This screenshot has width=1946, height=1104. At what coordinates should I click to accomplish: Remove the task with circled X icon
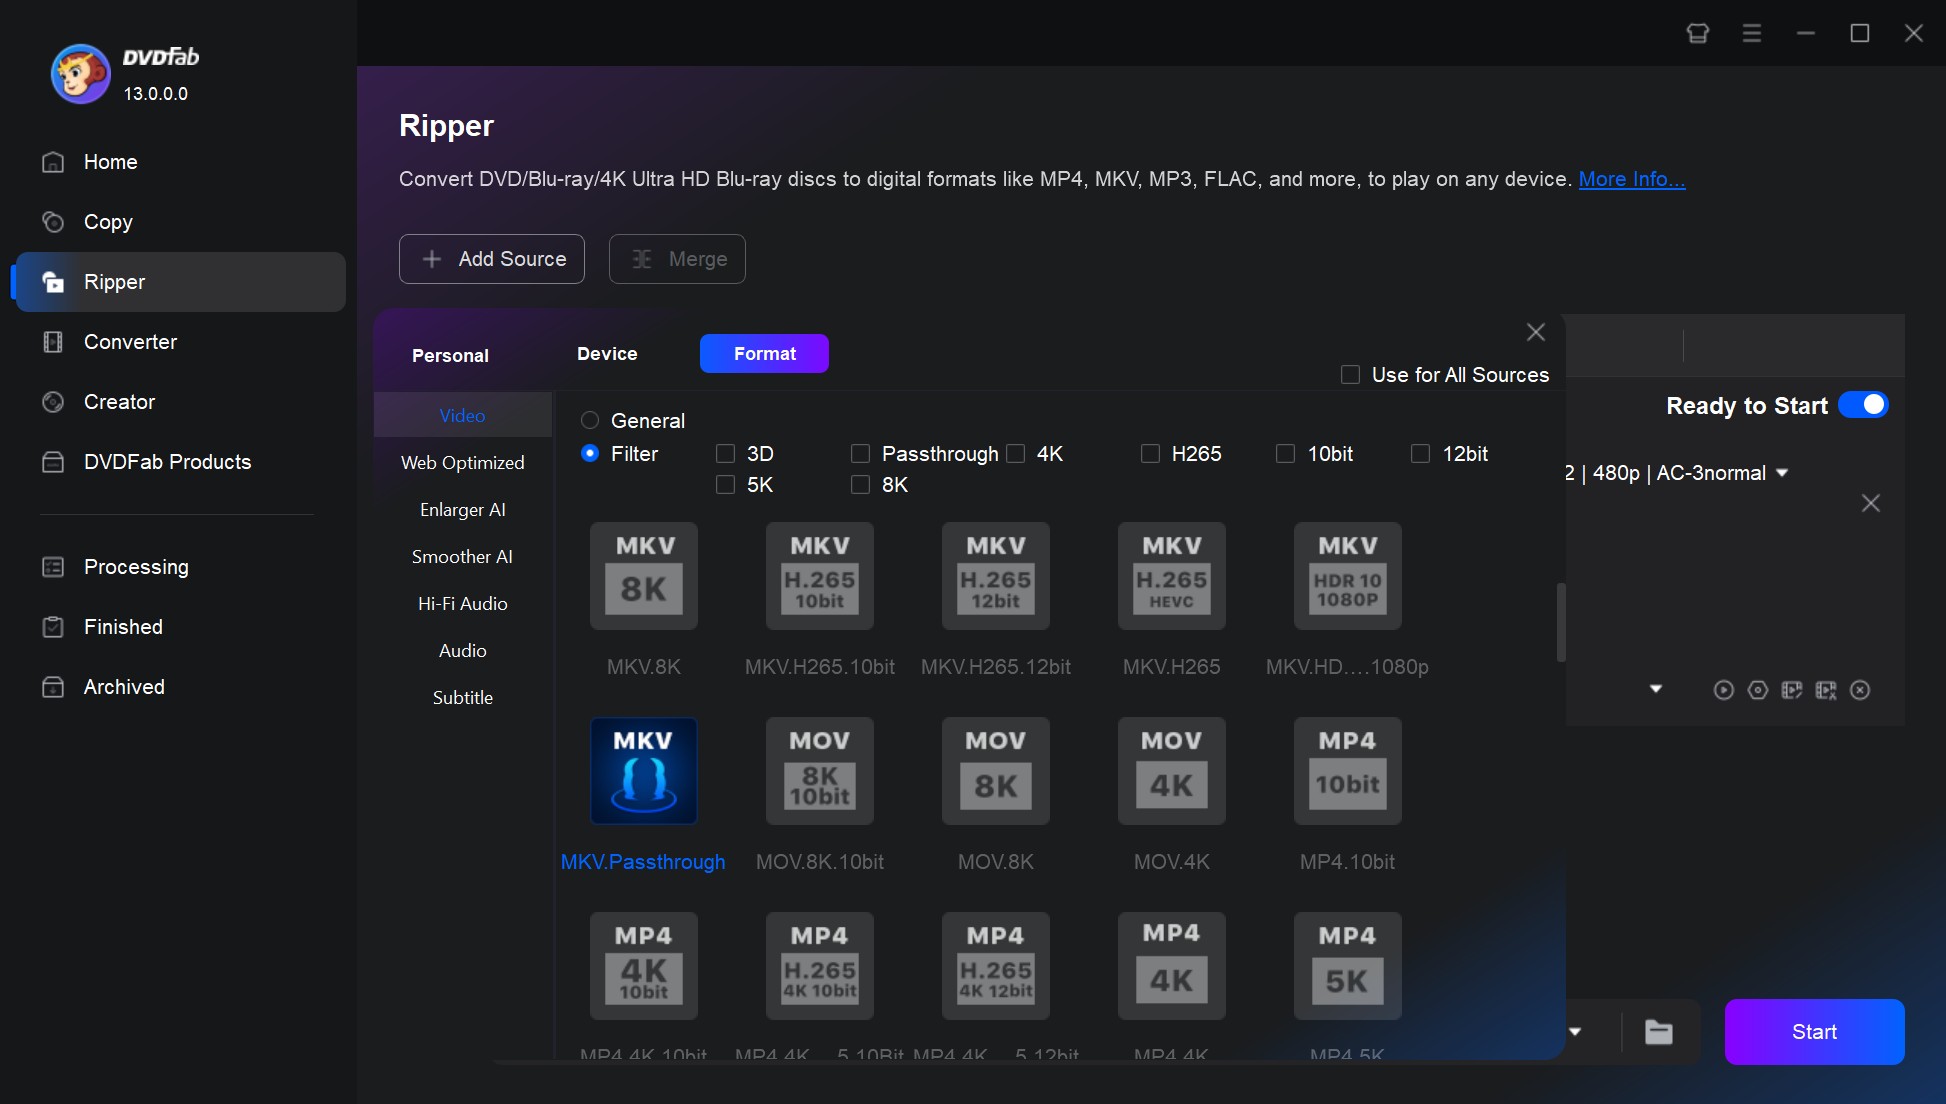1860,690
